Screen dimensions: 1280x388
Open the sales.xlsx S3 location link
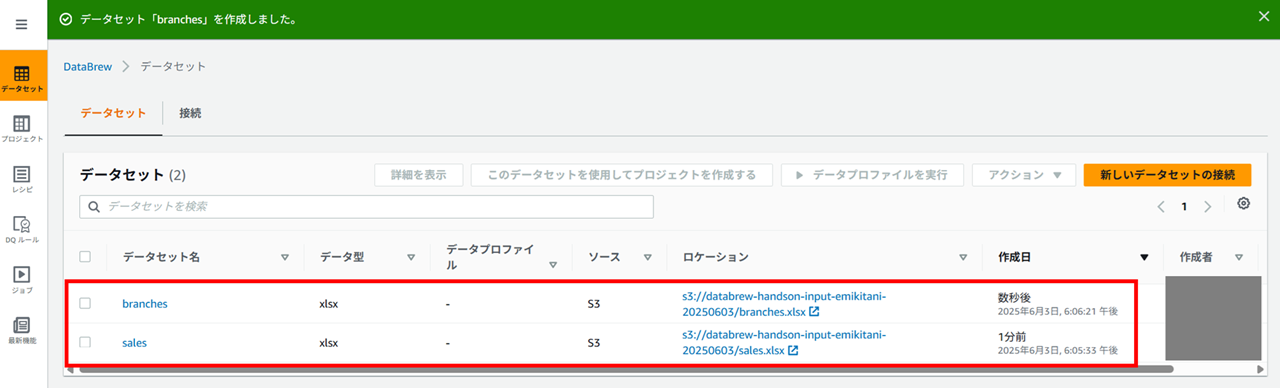coord(784,342)
